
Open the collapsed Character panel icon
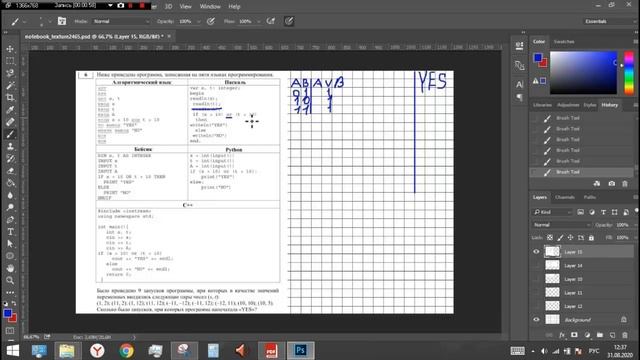pyautogui.click(x=519, y=84)
